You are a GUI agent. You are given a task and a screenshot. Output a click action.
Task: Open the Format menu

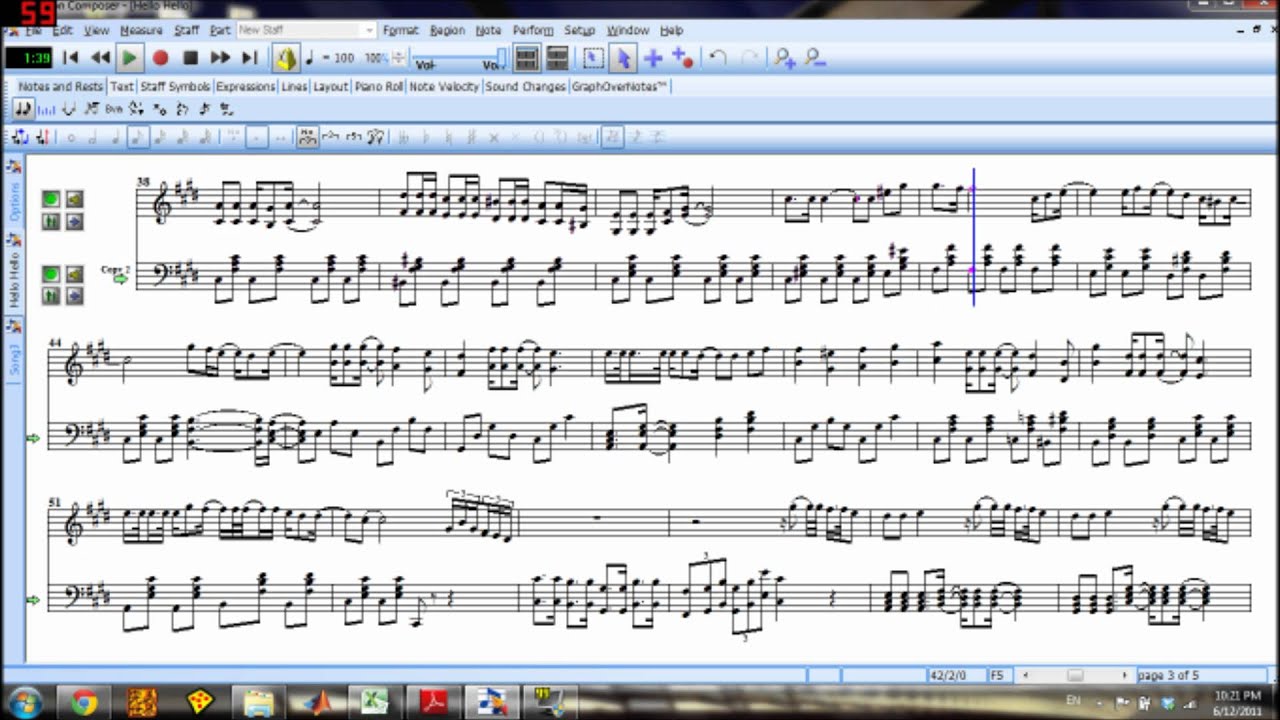(x=400, y=31)
